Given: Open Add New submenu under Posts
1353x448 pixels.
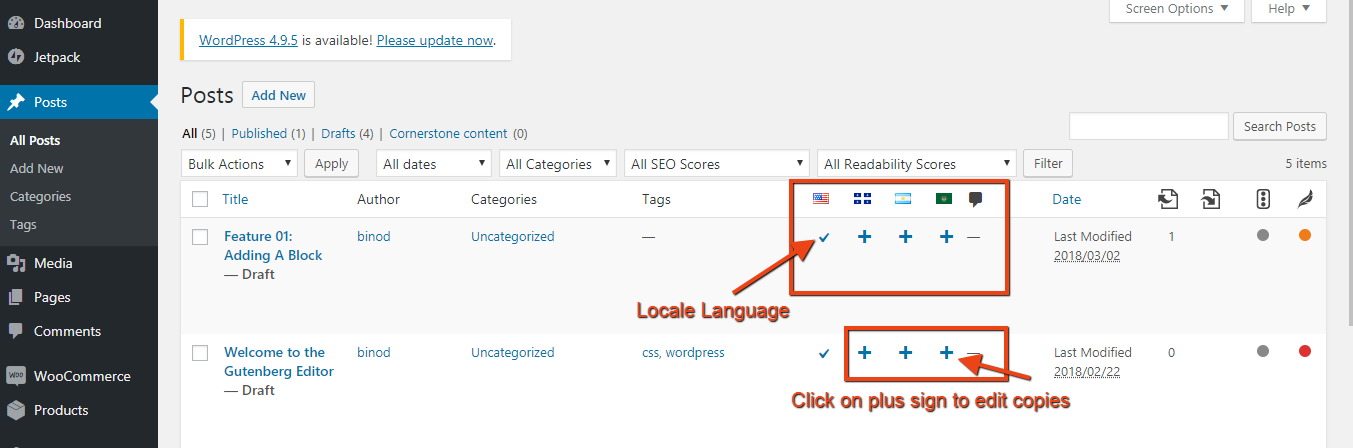Looking at the screenshot, I should pos(37,169).
